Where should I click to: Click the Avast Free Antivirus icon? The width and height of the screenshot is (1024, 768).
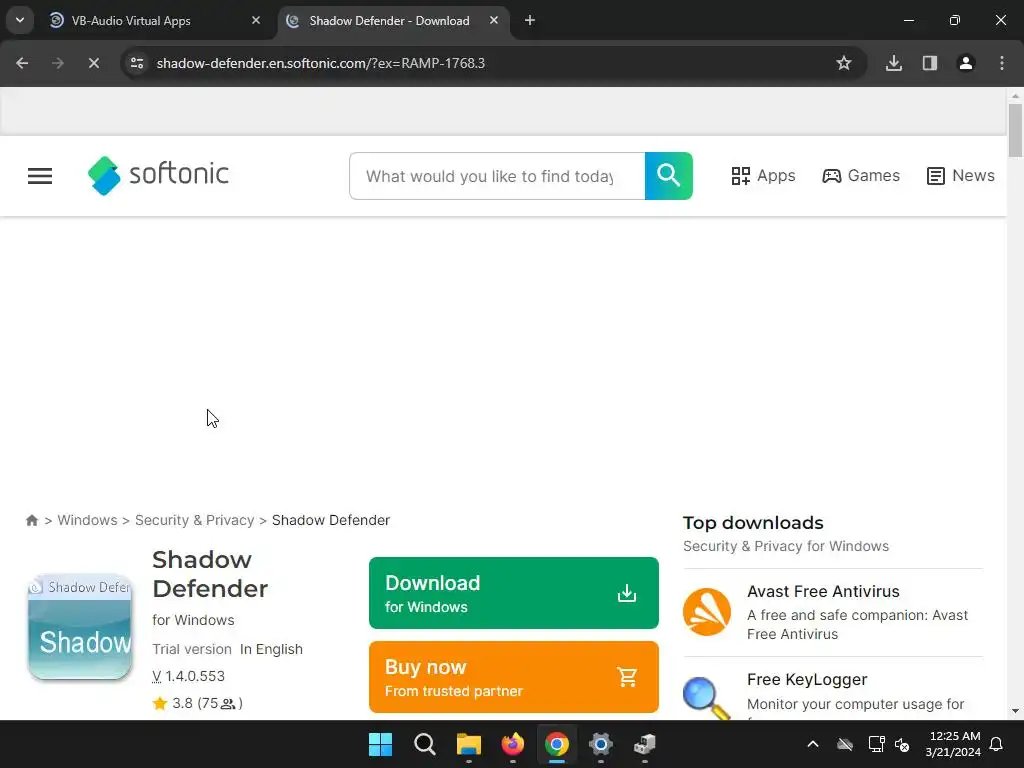click(x=707, y=612)
